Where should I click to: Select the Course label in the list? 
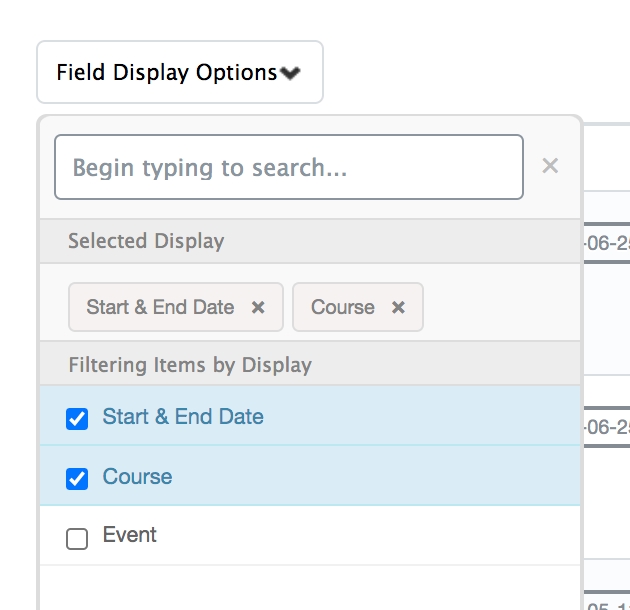point(137,477)
